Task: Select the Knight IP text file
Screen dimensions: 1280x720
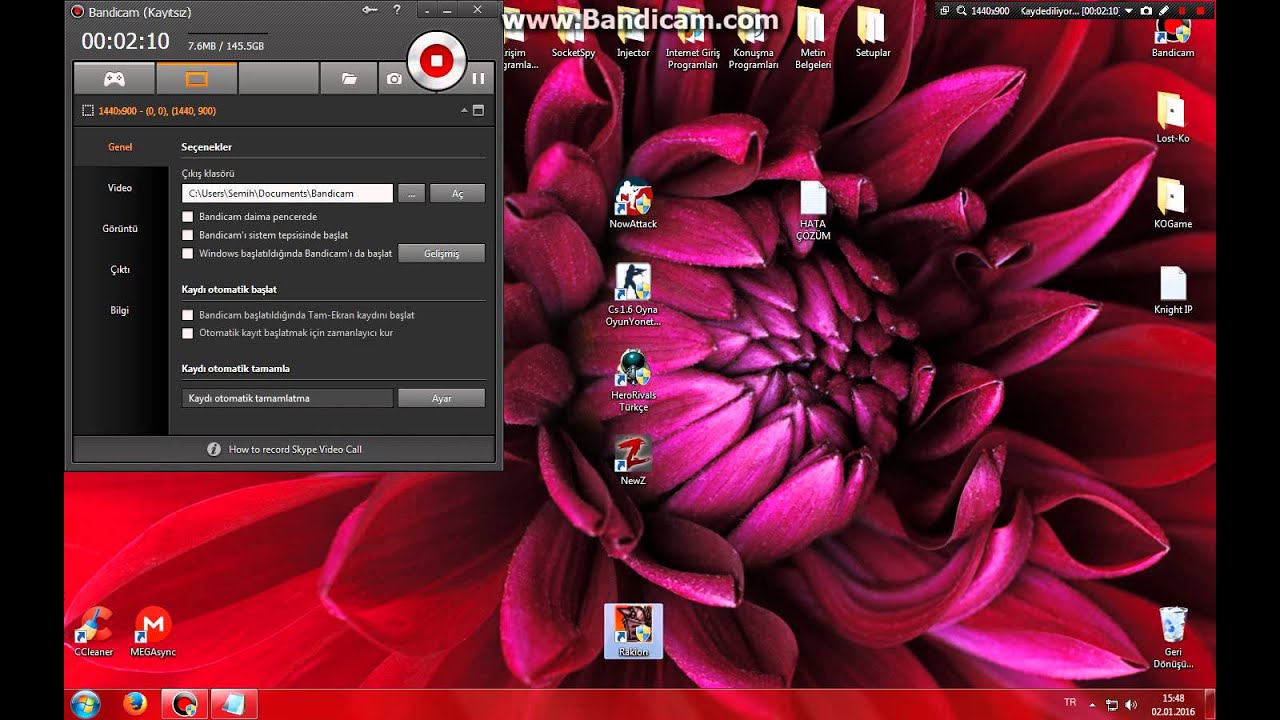Action: pos(1173,290)
